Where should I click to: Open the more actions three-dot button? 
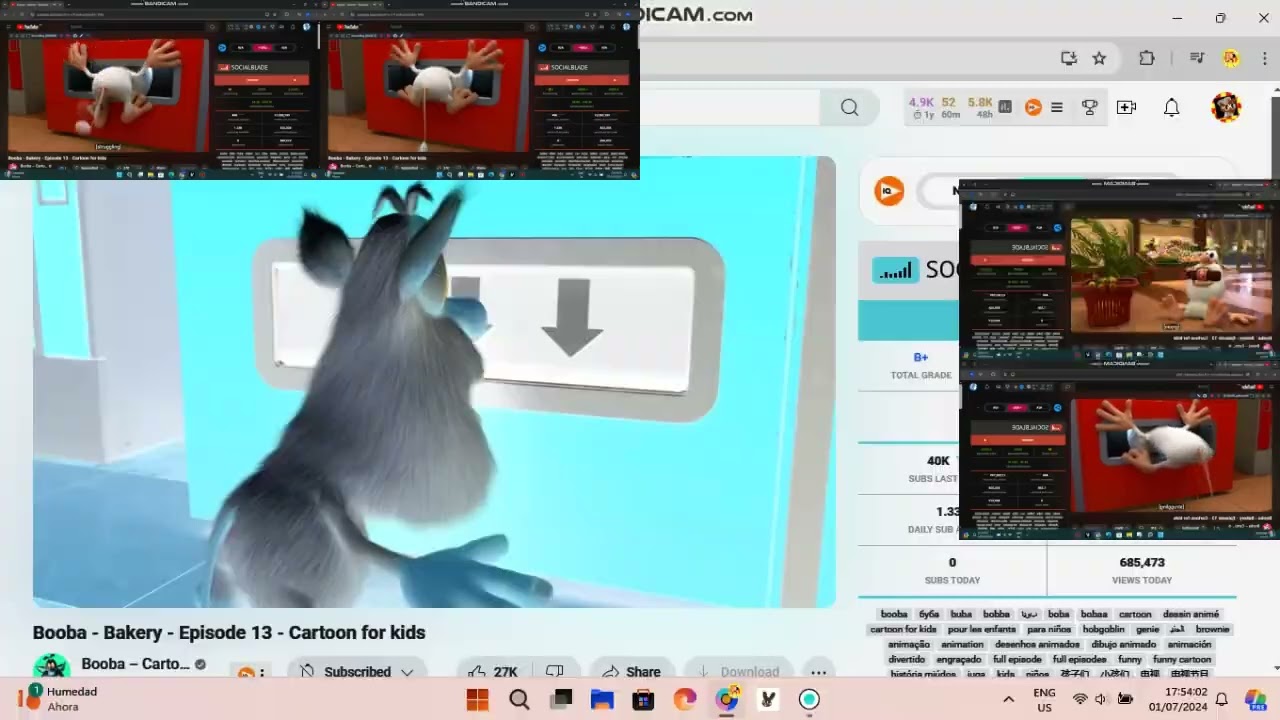[818, 672]
